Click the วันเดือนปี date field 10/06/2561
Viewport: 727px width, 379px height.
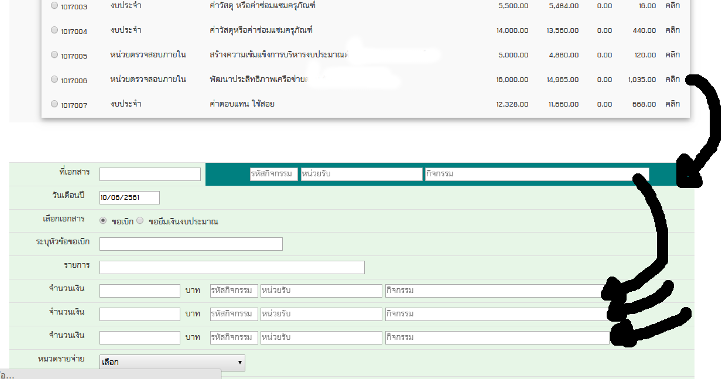[x=129, y=198]
